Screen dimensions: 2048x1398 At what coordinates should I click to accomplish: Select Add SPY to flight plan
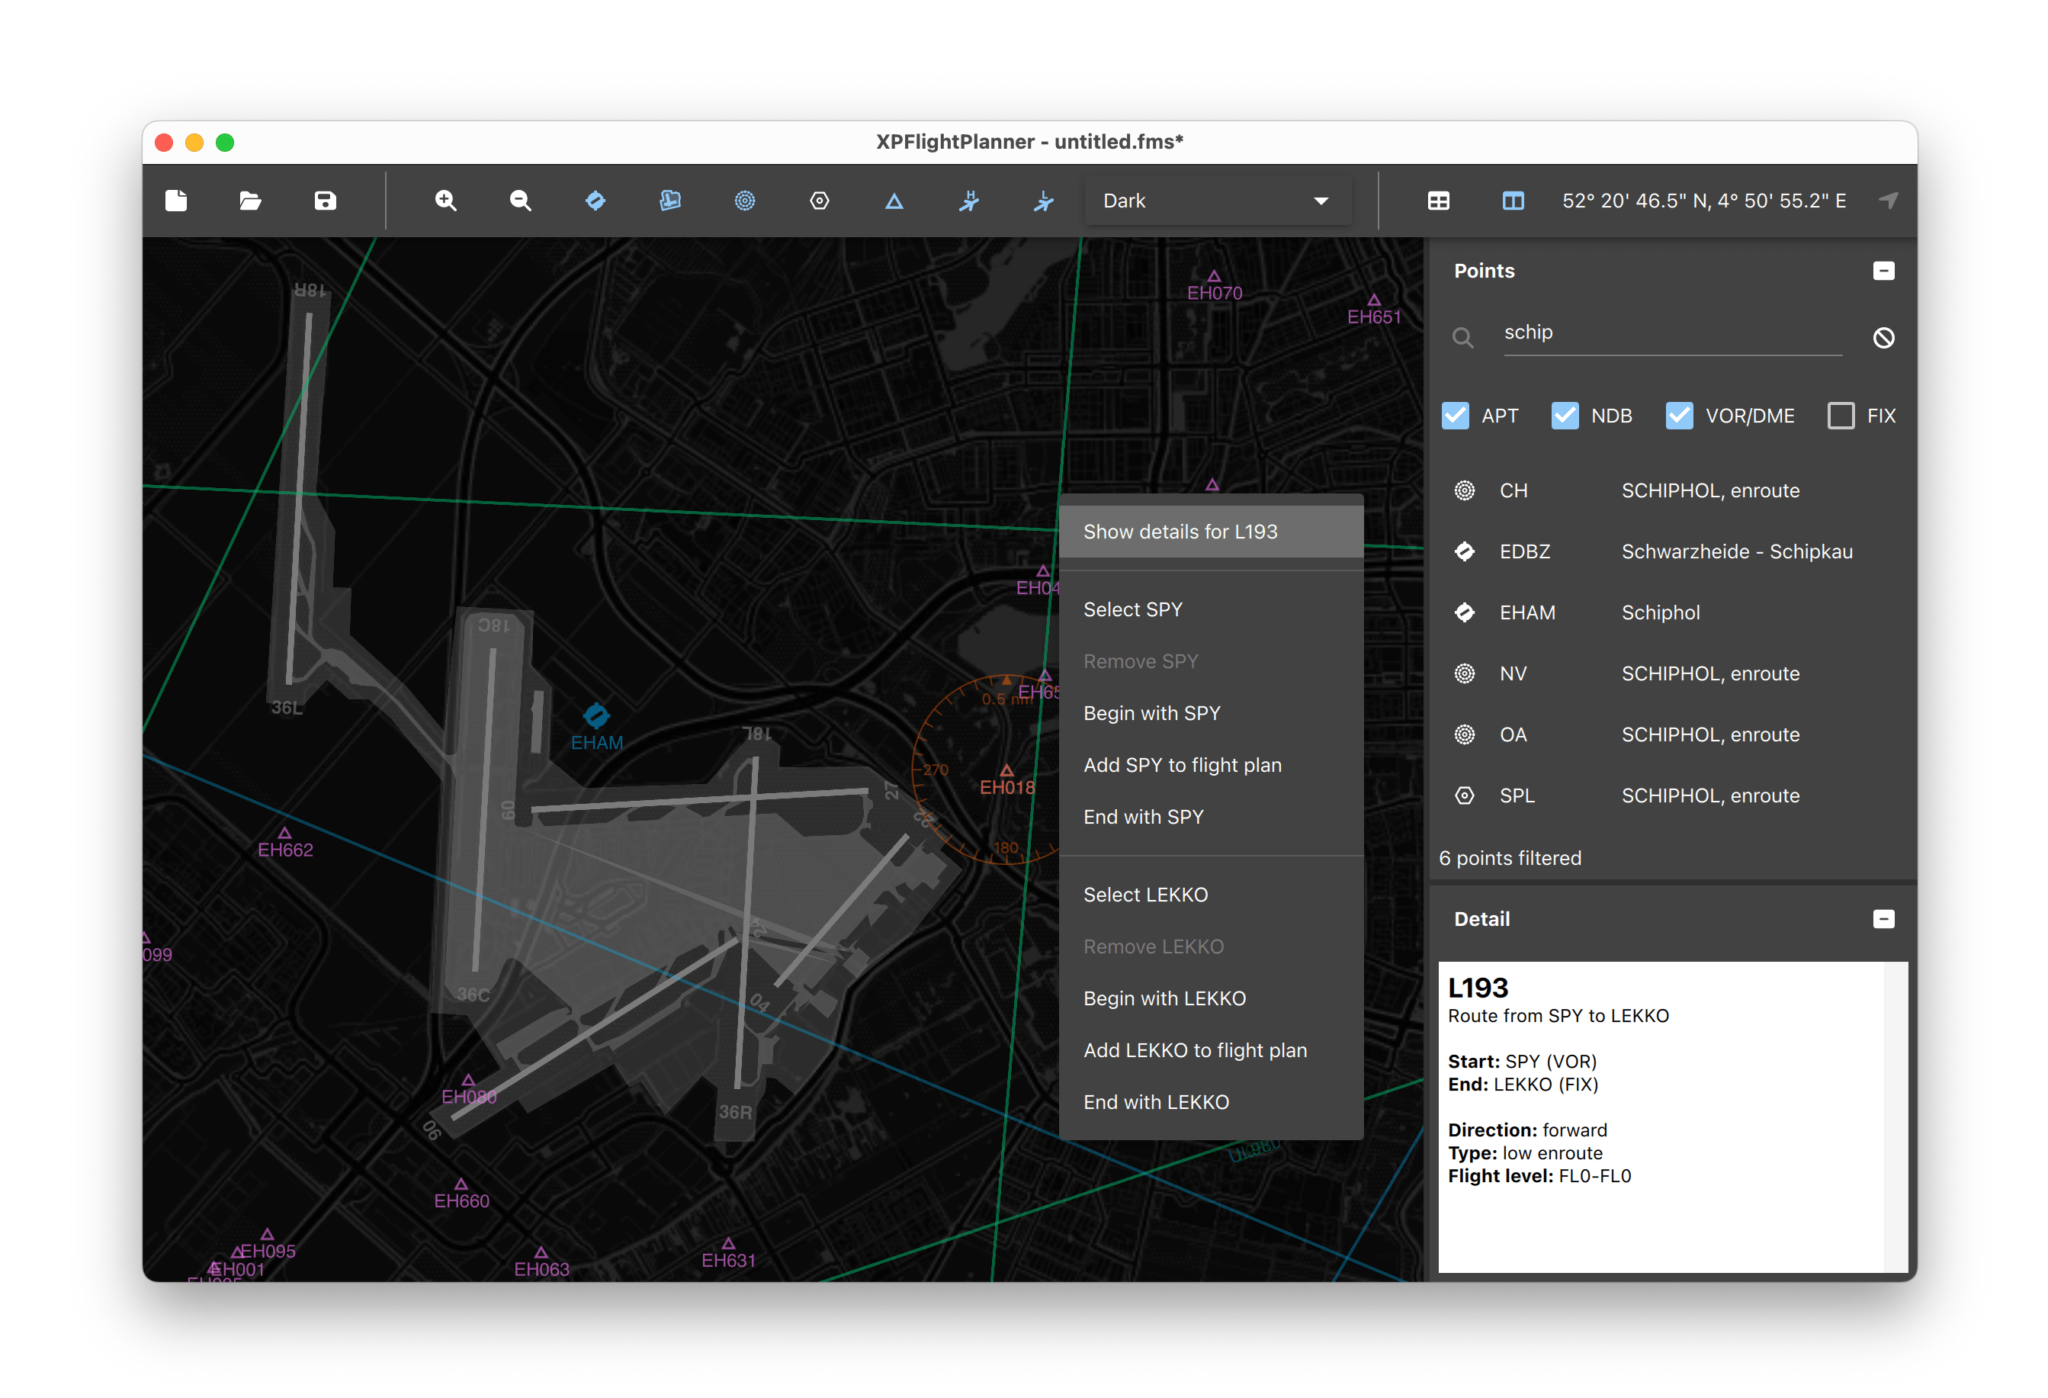pos(1183,764)
